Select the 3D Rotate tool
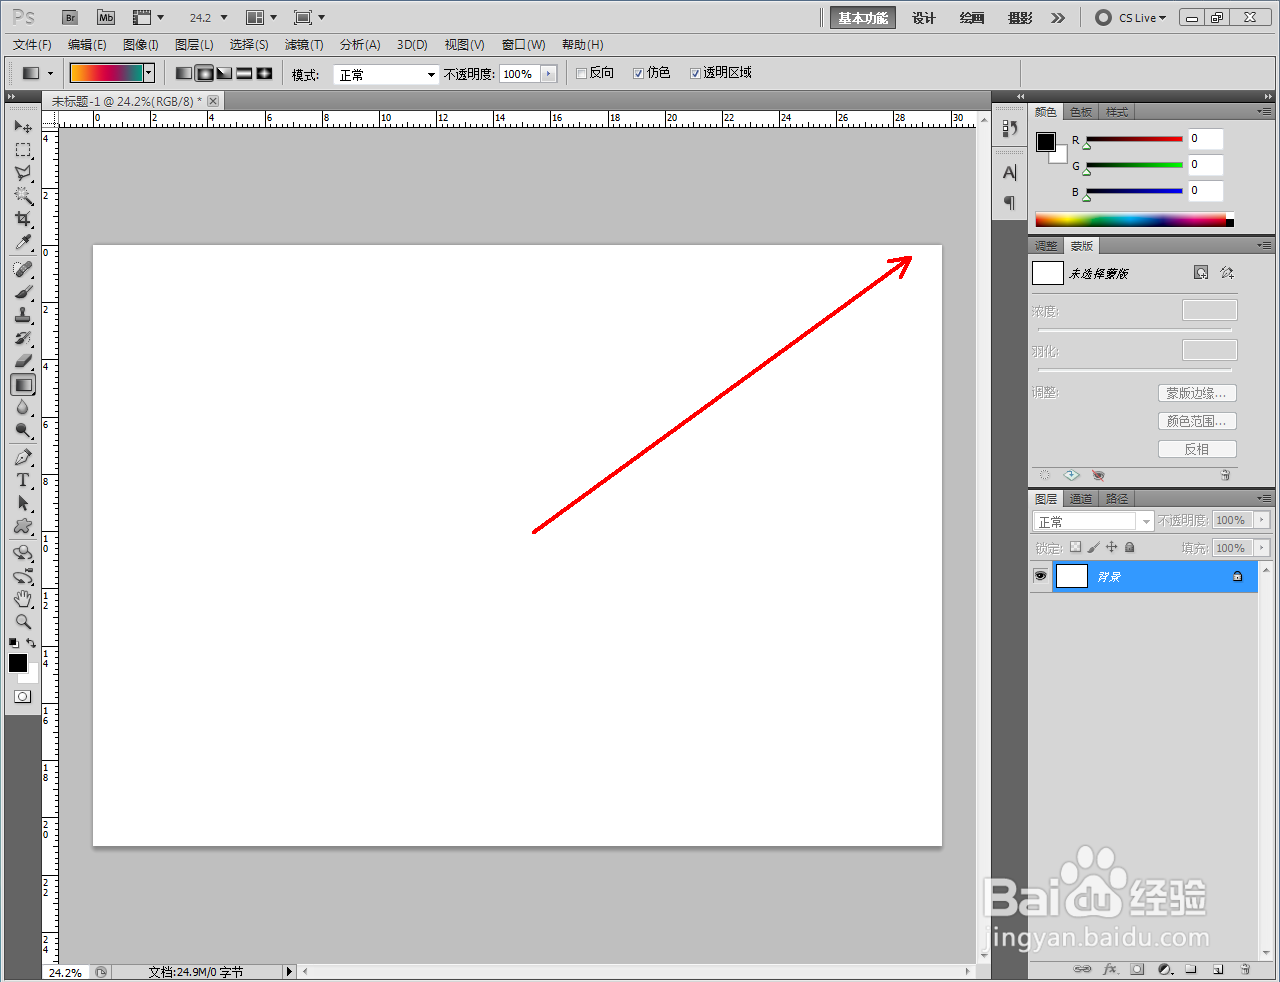This screenshot has height=982, width=1280. (x=23, y=553)
